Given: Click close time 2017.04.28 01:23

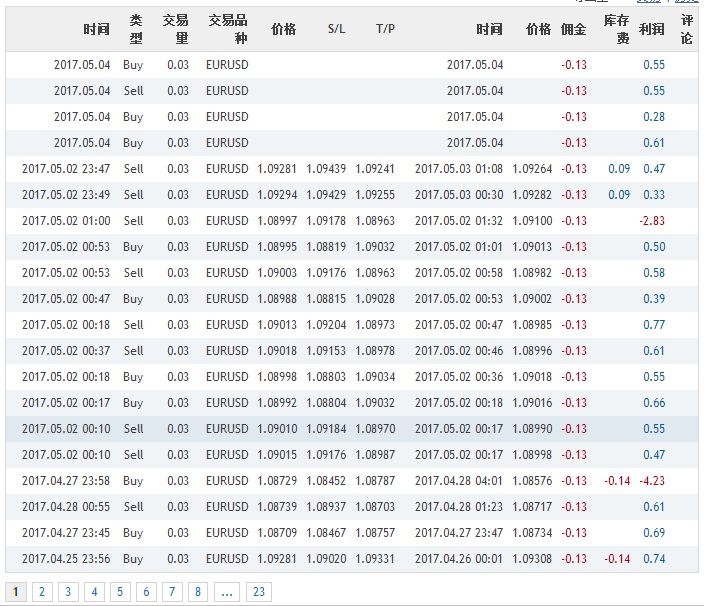Looking at the screenshot, I should tap(459, 507).
